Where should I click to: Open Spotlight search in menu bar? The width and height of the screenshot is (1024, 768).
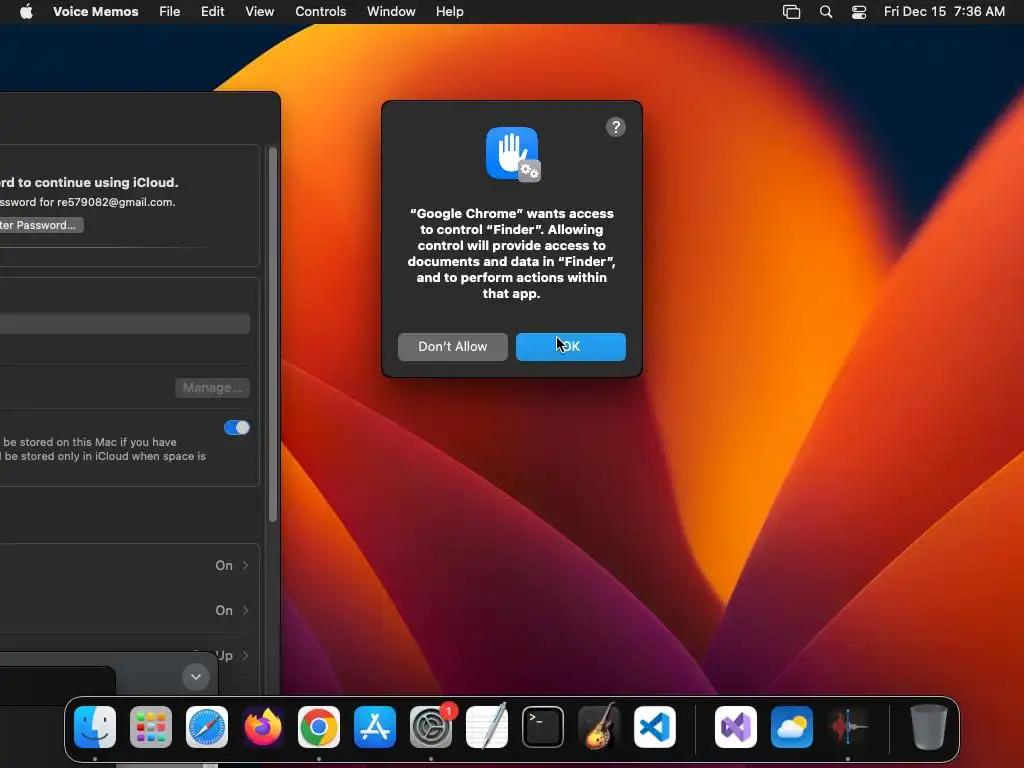tap(826, 12)
